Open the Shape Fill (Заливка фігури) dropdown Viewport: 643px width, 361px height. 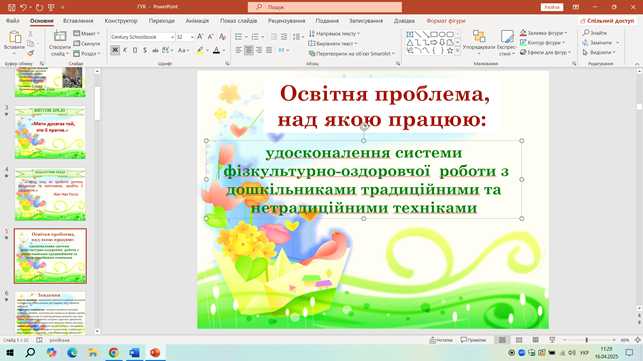543,33
